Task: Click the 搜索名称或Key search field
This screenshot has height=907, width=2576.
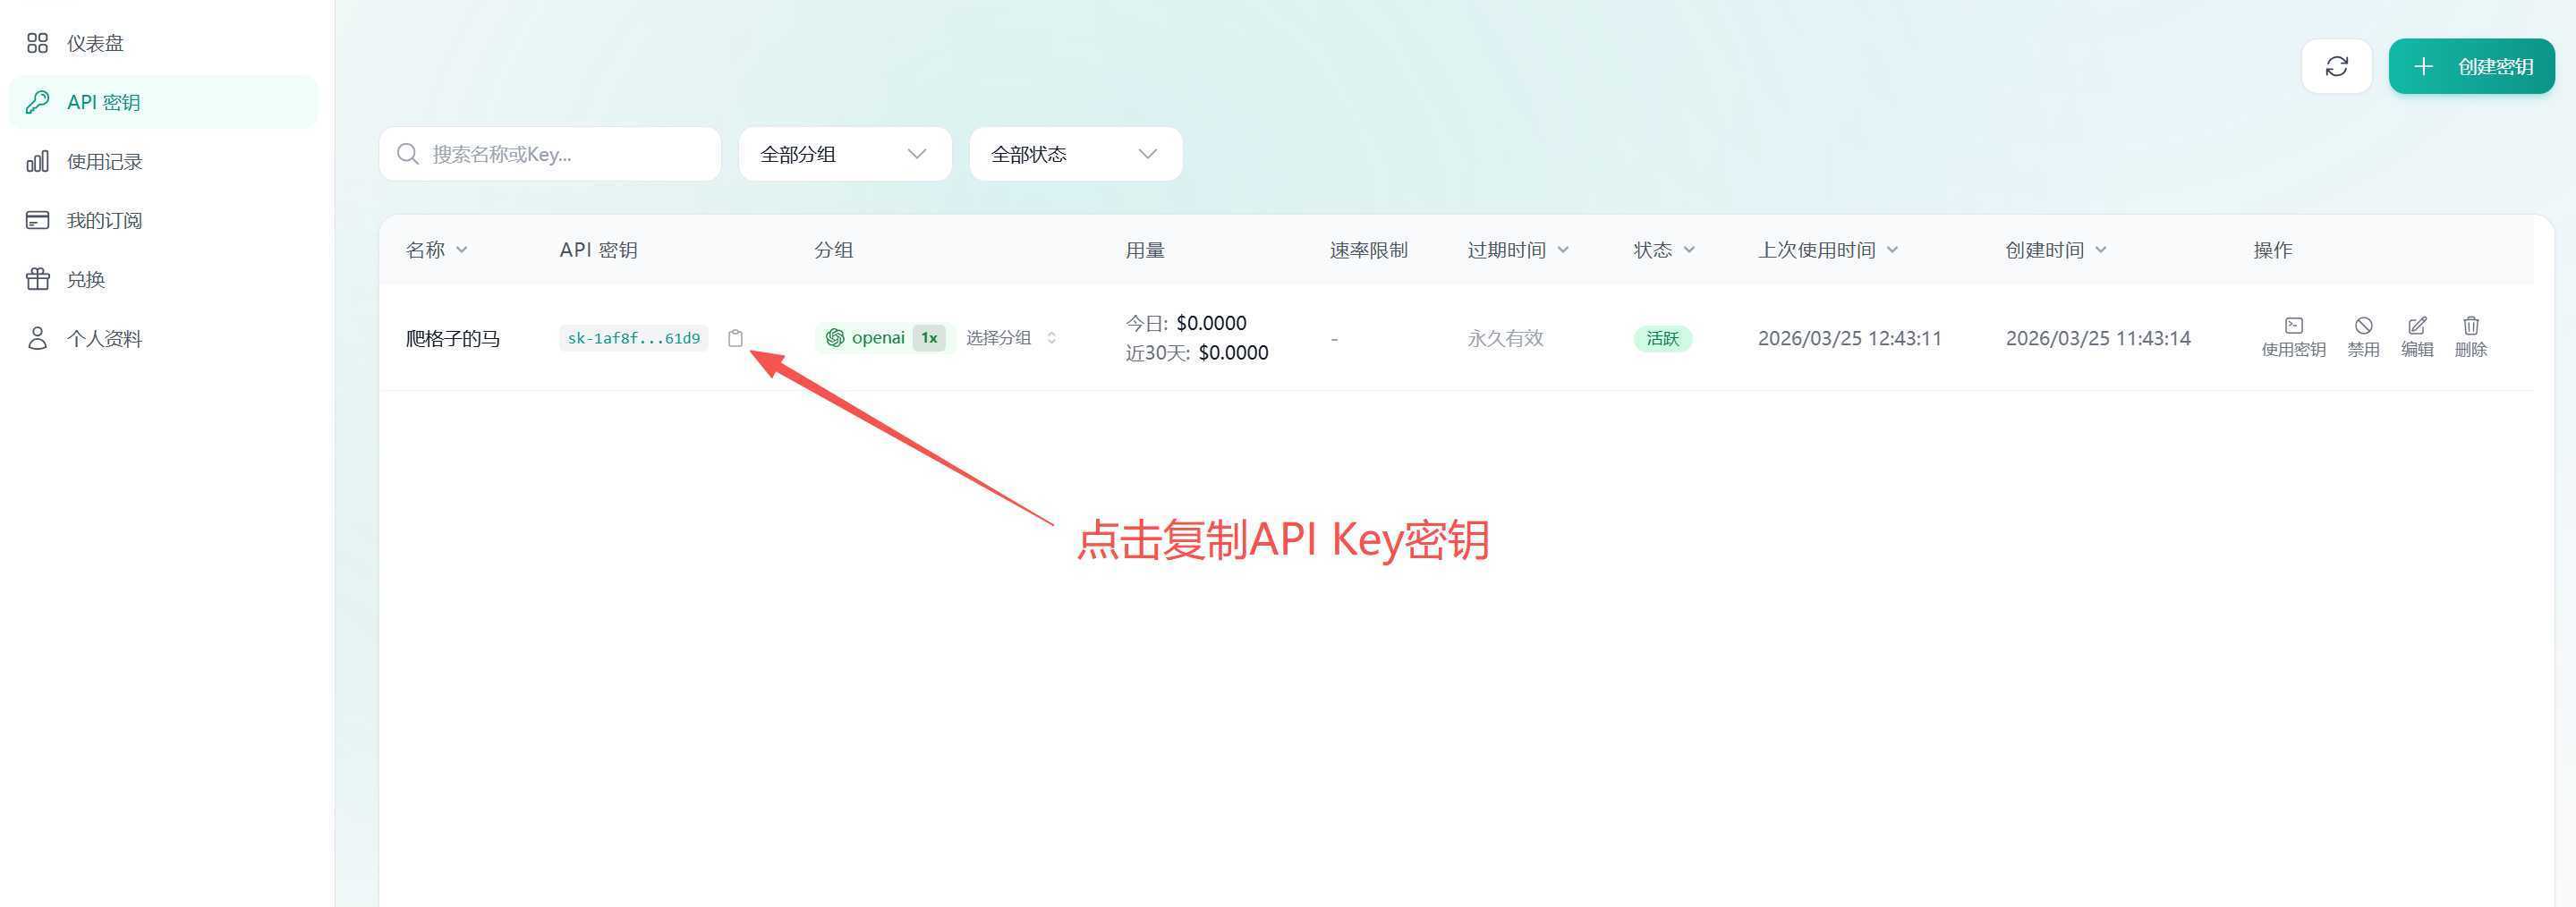Action: click(550, 153)
